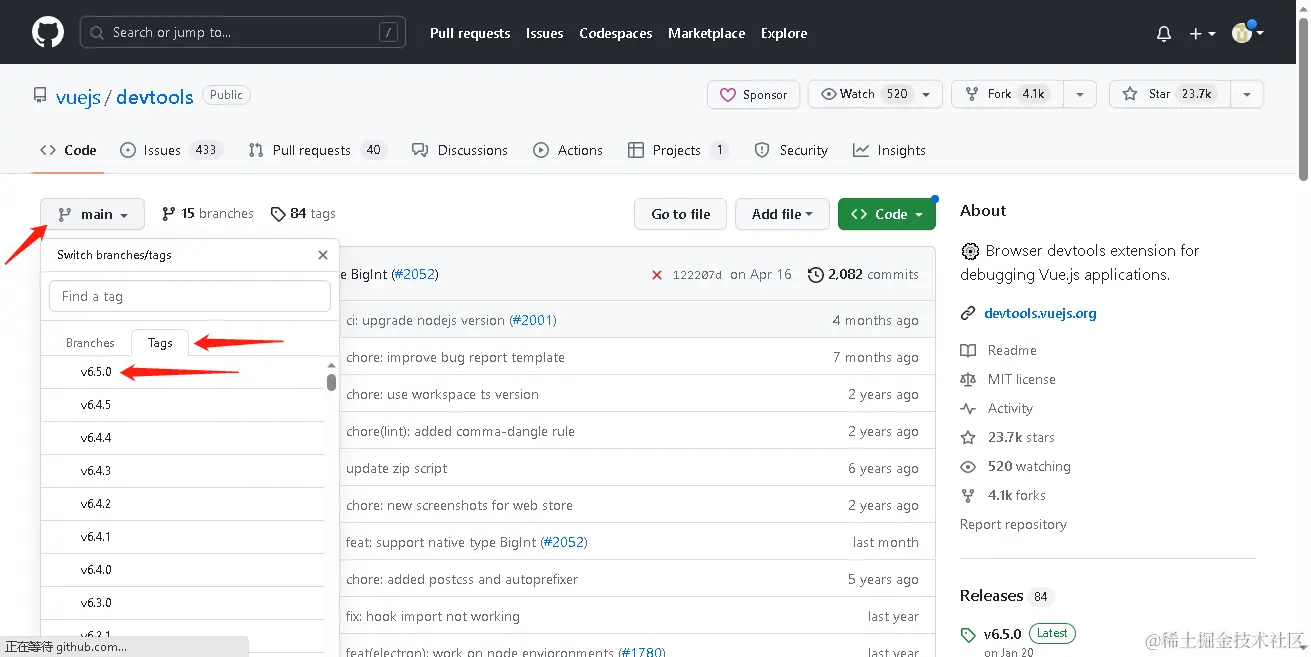Select tag v6.4.0
The height and width of the screenshot is (657, 1311).
(183, 570)
